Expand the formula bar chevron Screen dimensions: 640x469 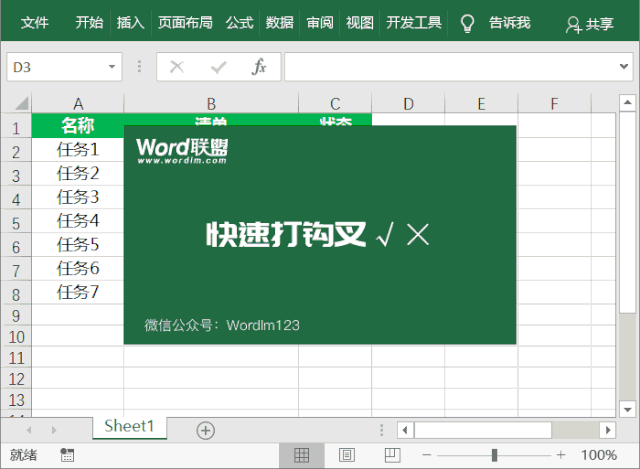(625, 67)
